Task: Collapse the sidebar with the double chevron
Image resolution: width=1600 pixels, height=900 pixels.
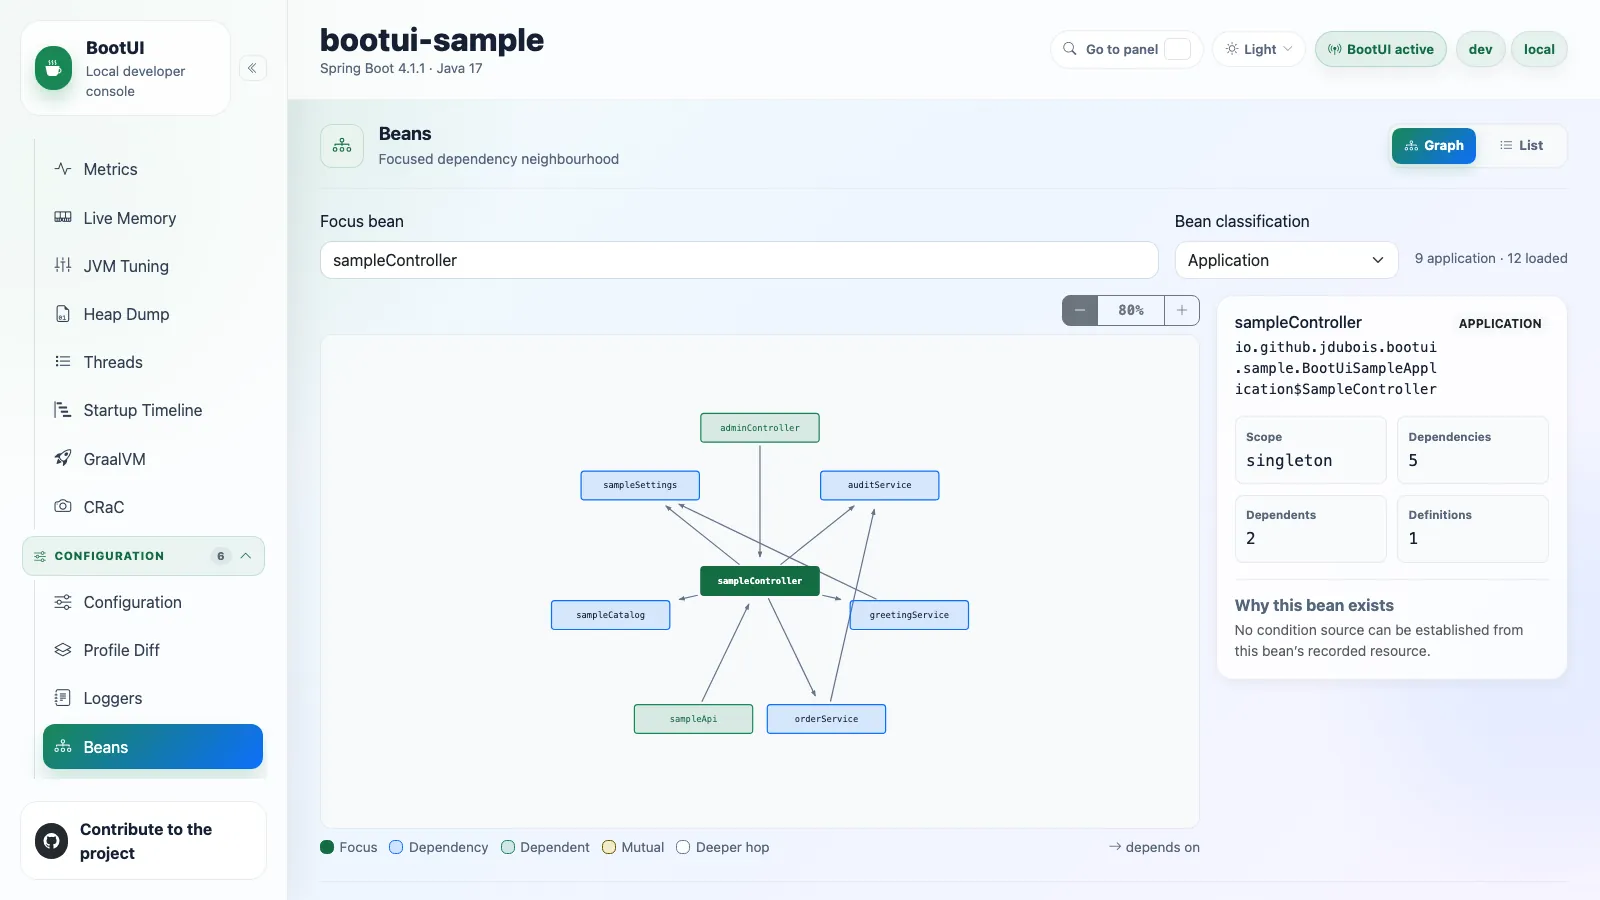Action: point(252,68)
